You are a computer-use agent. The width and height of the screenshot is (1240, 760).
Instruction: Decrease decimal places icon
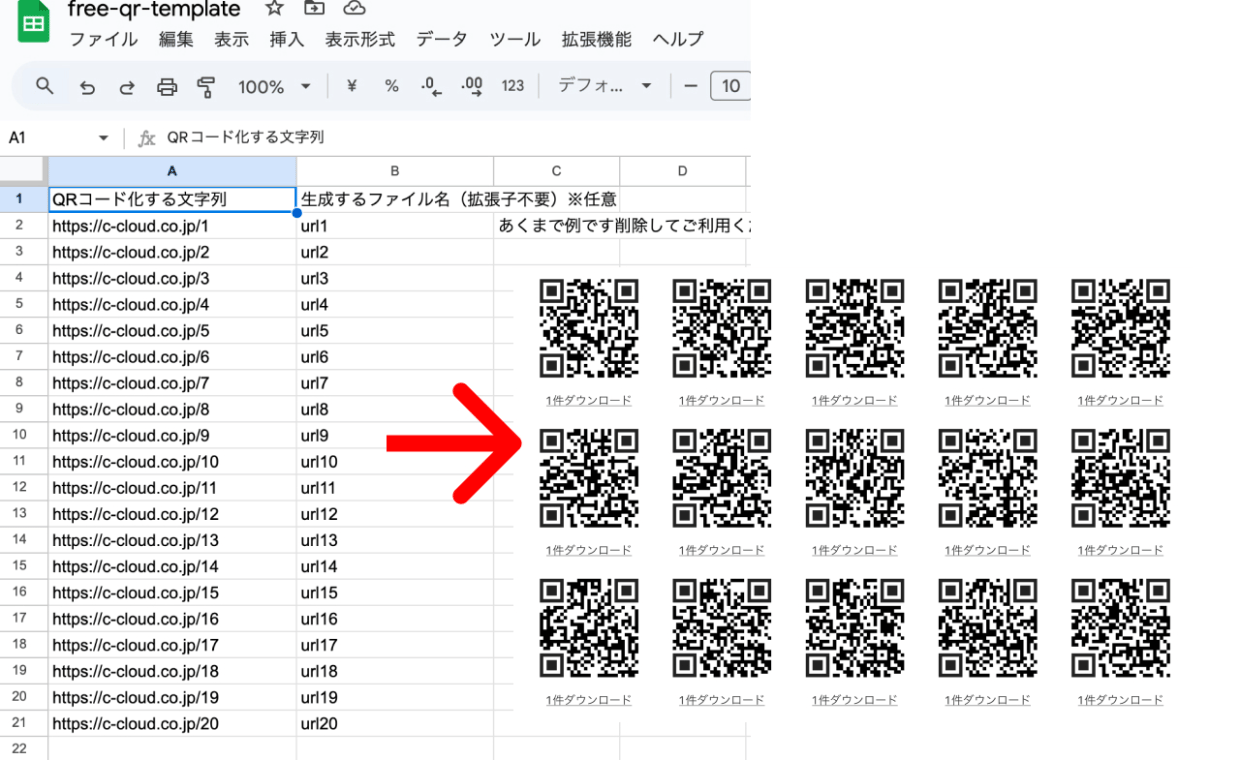(x=431, y=86)
